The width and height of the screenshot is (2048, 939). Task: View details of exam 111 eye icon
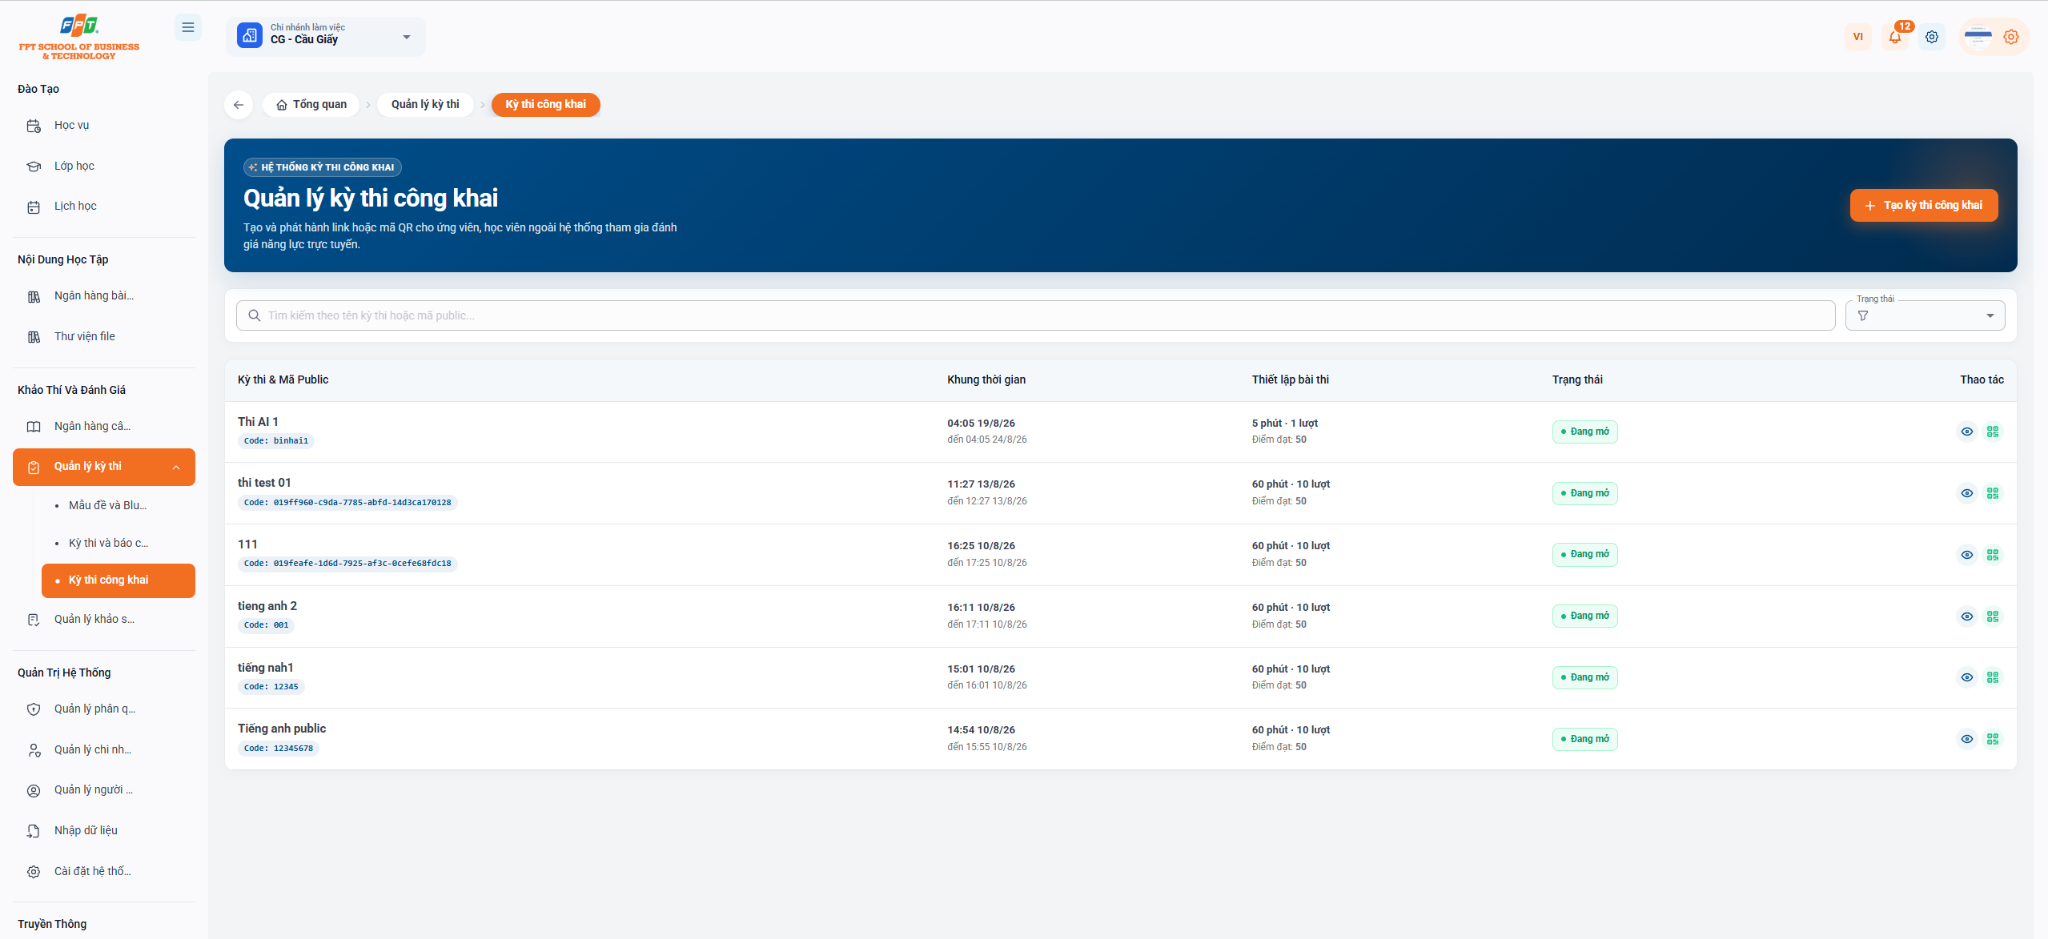point(1967,555)
